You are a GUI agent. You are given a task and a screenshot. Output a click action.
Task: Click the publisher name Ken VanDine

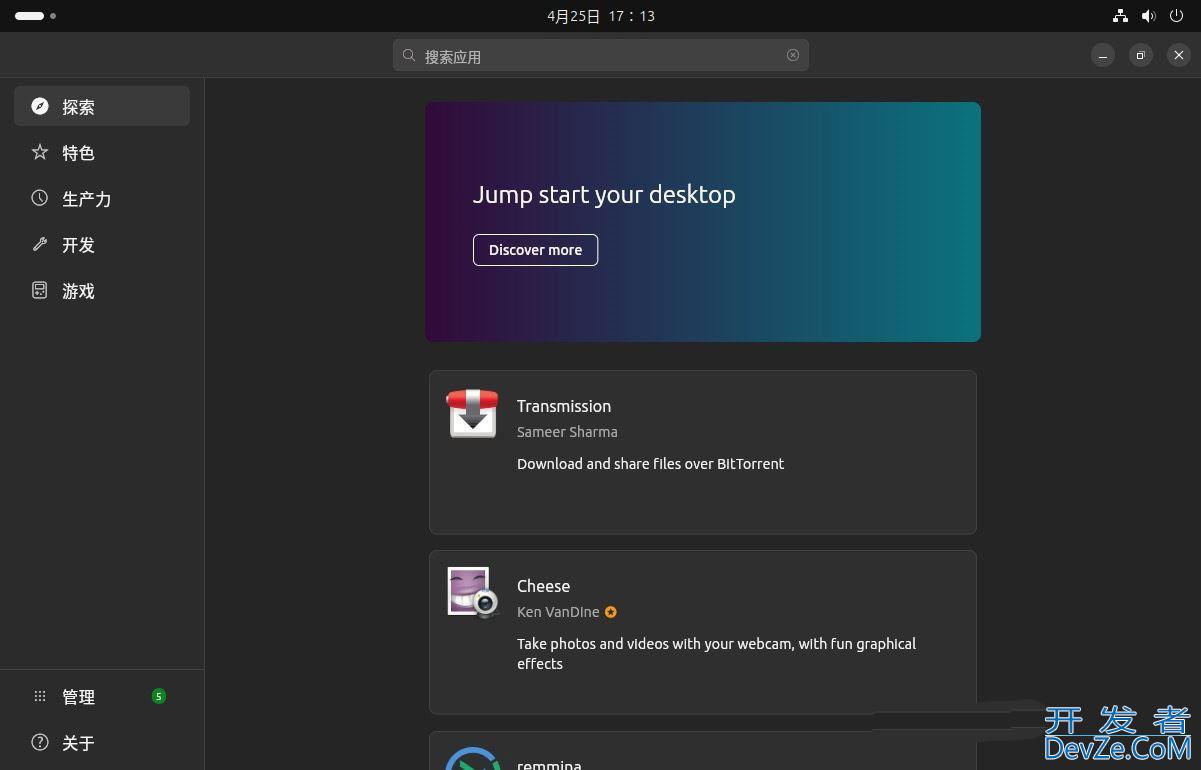point(558,612)
